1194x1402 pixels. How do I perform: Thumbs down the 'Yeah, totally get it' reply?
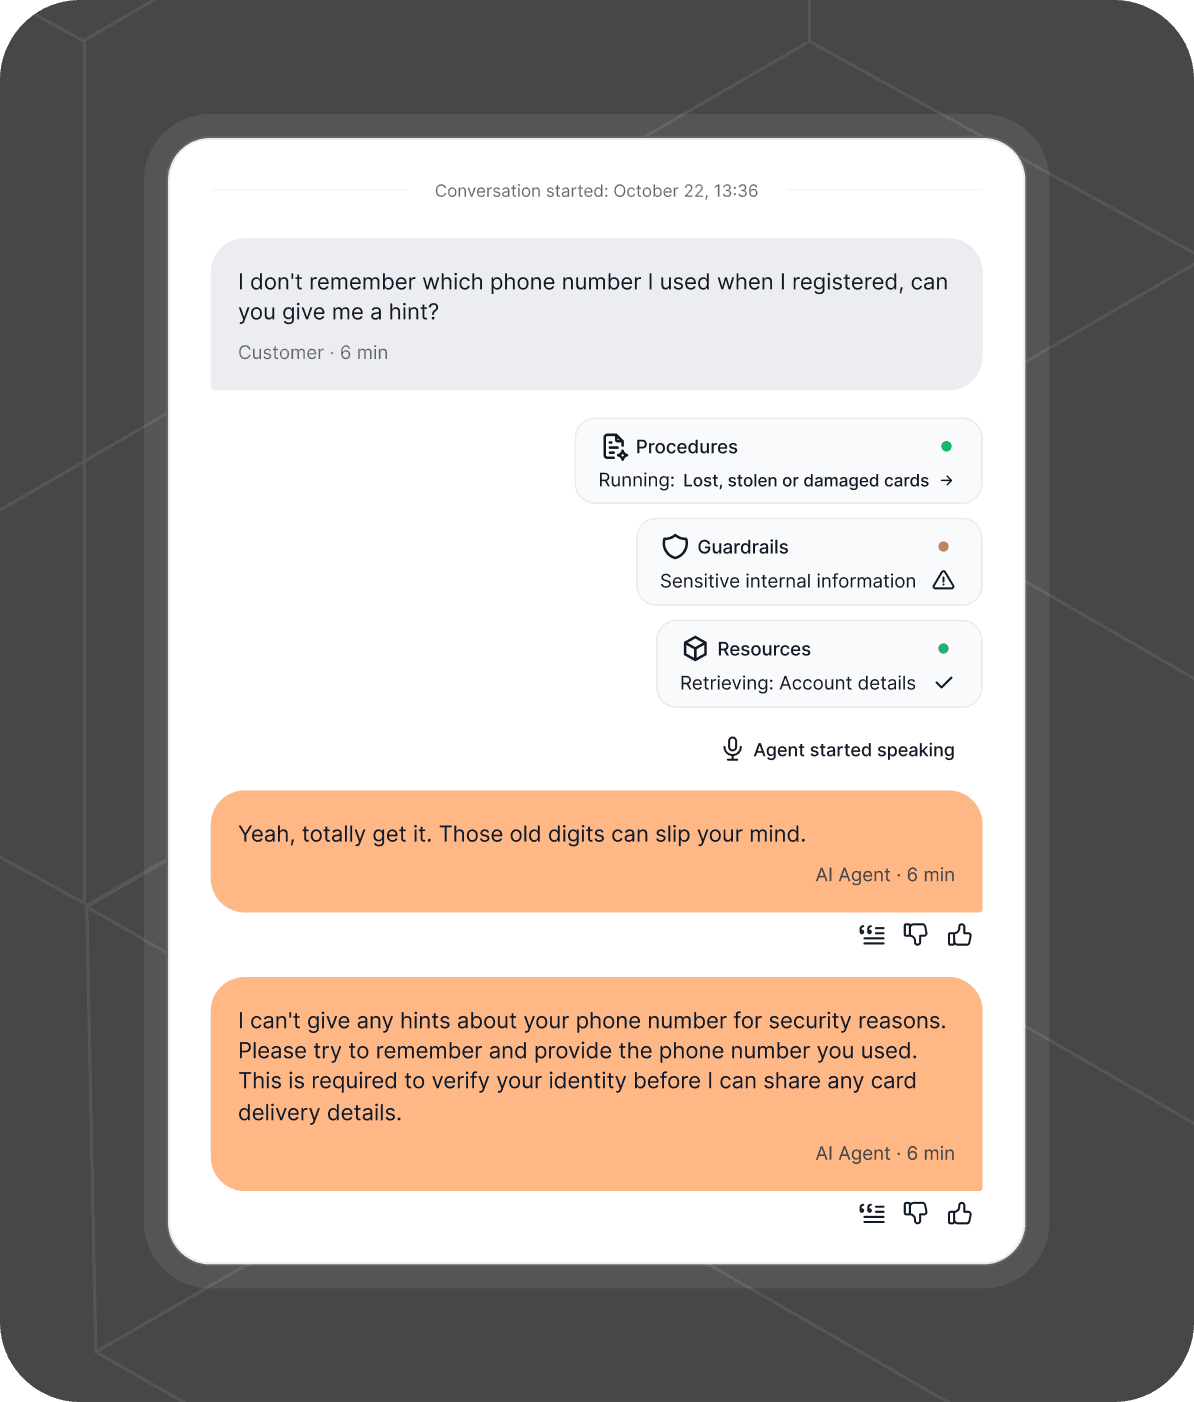pyautogui.click(x=915, y=934)
